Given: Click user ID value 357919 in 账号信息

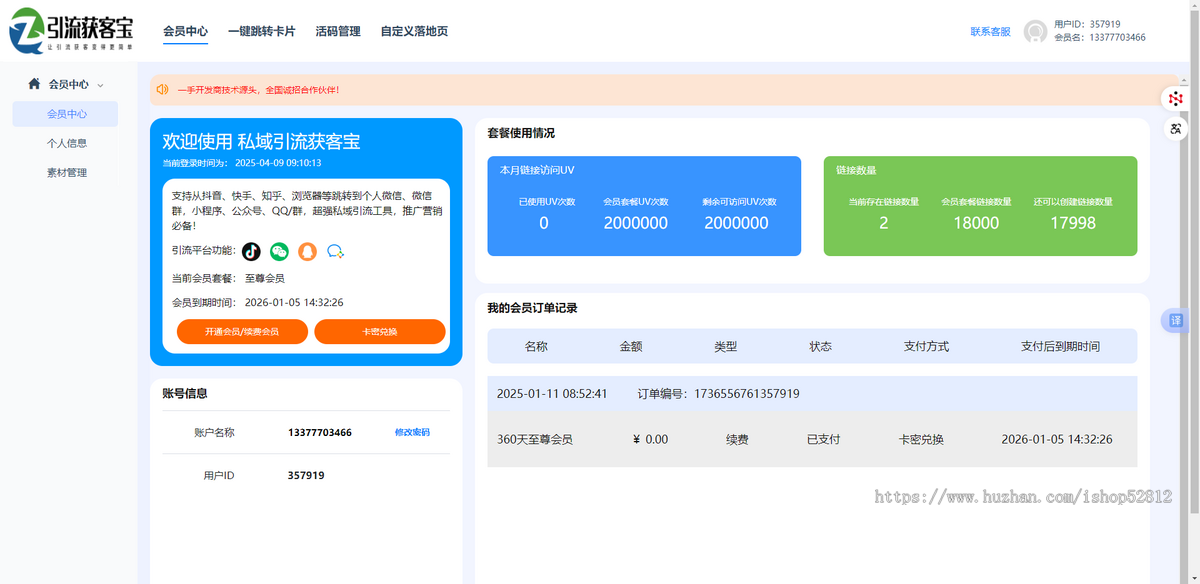Looking at the screenshot, I should click(306, 475).
